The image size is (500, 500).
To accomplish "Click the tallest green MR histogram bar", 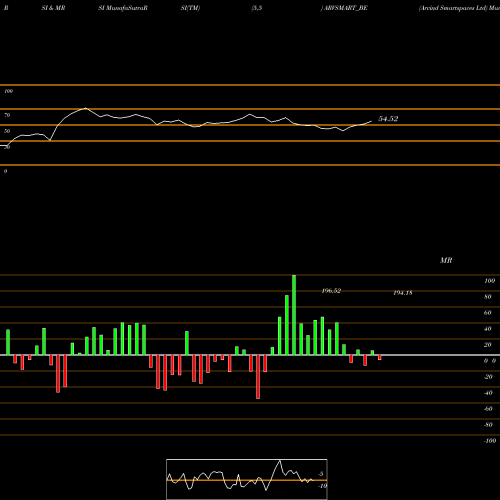I will 294,315.
